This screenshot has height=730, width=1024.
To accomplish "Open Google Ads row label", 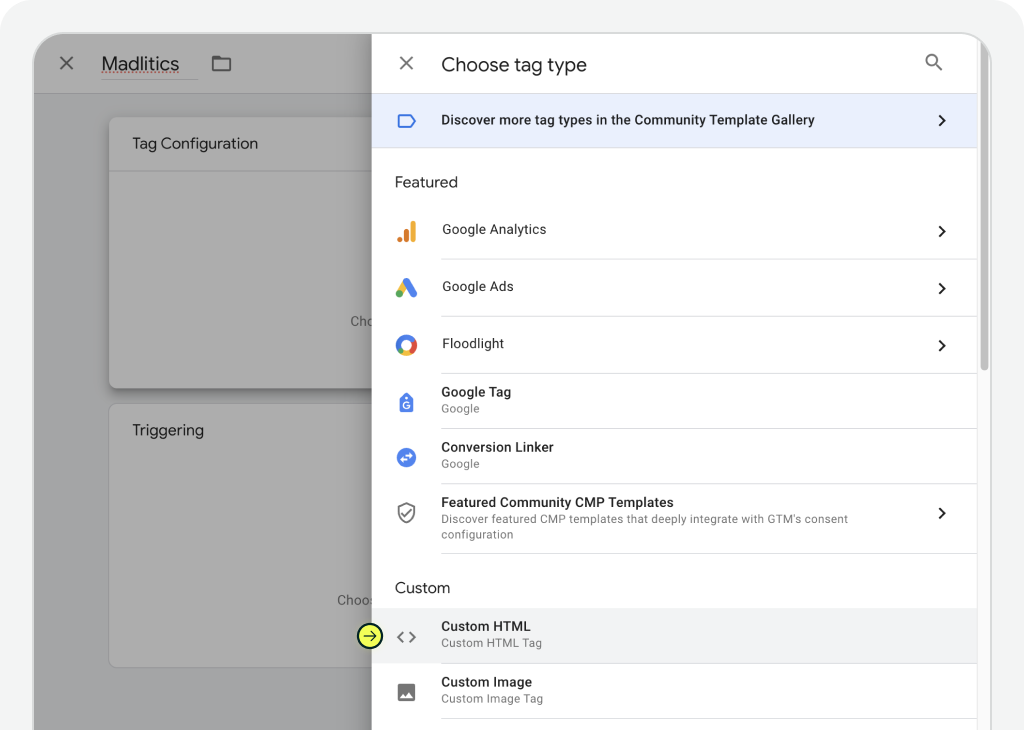I will [477, 287].
